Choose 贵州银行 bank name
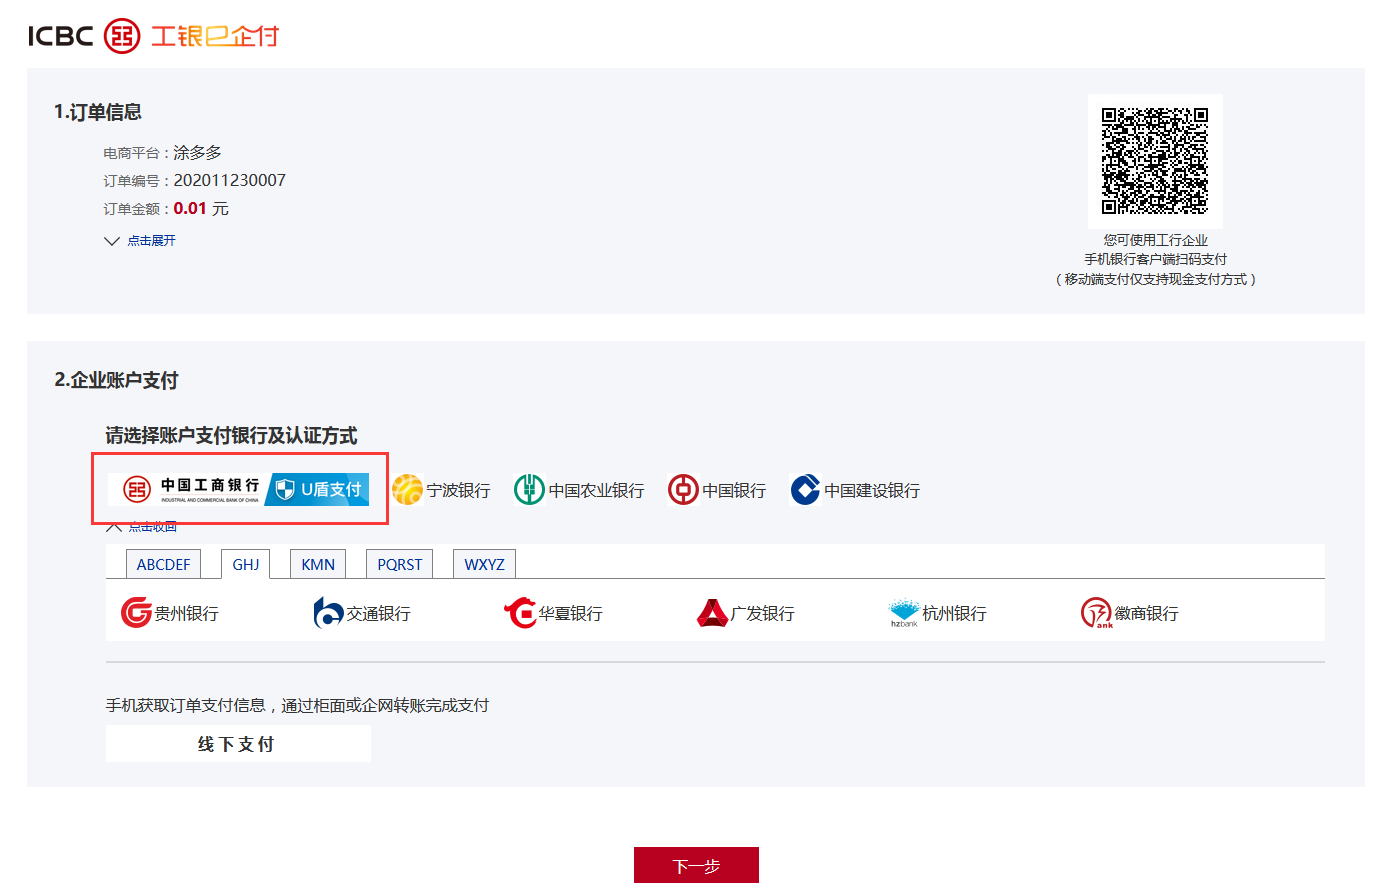 click(x=187, y=613)
